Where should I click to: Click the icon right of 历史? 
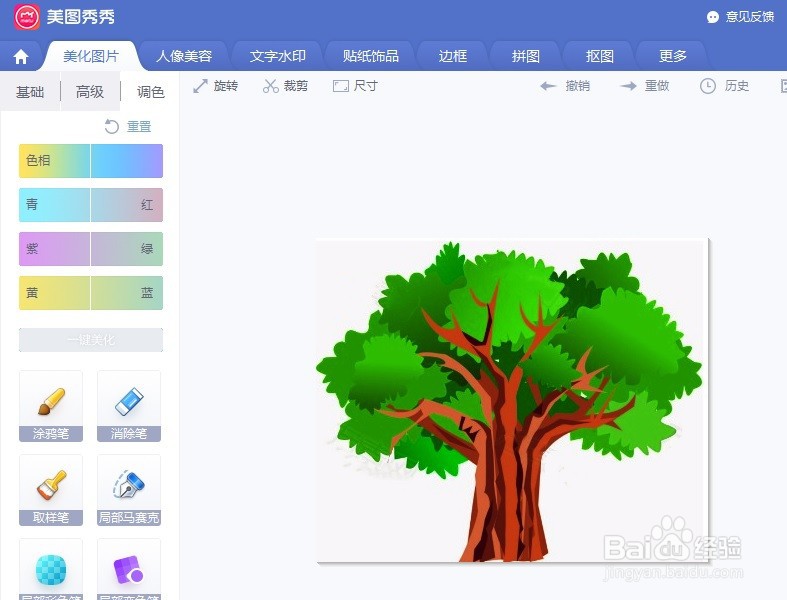[783, 86]
